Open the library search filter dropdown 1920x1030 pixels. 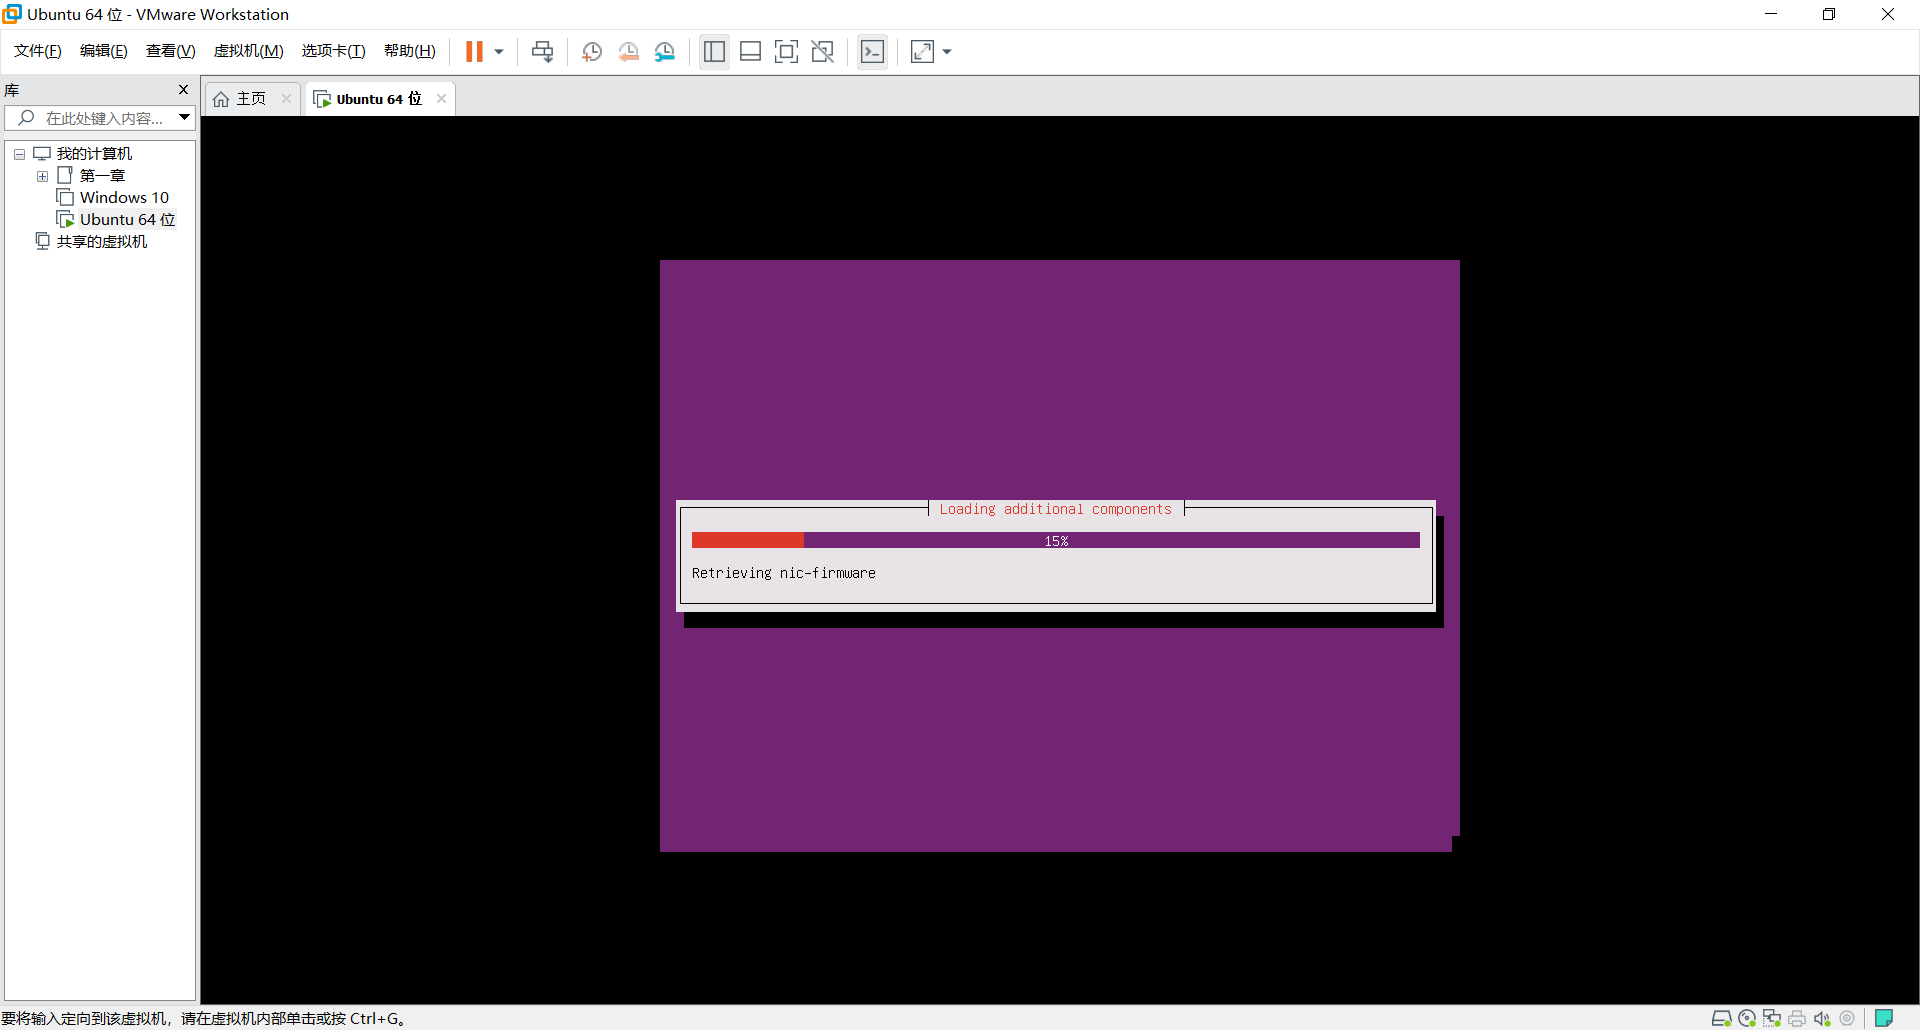185,118
